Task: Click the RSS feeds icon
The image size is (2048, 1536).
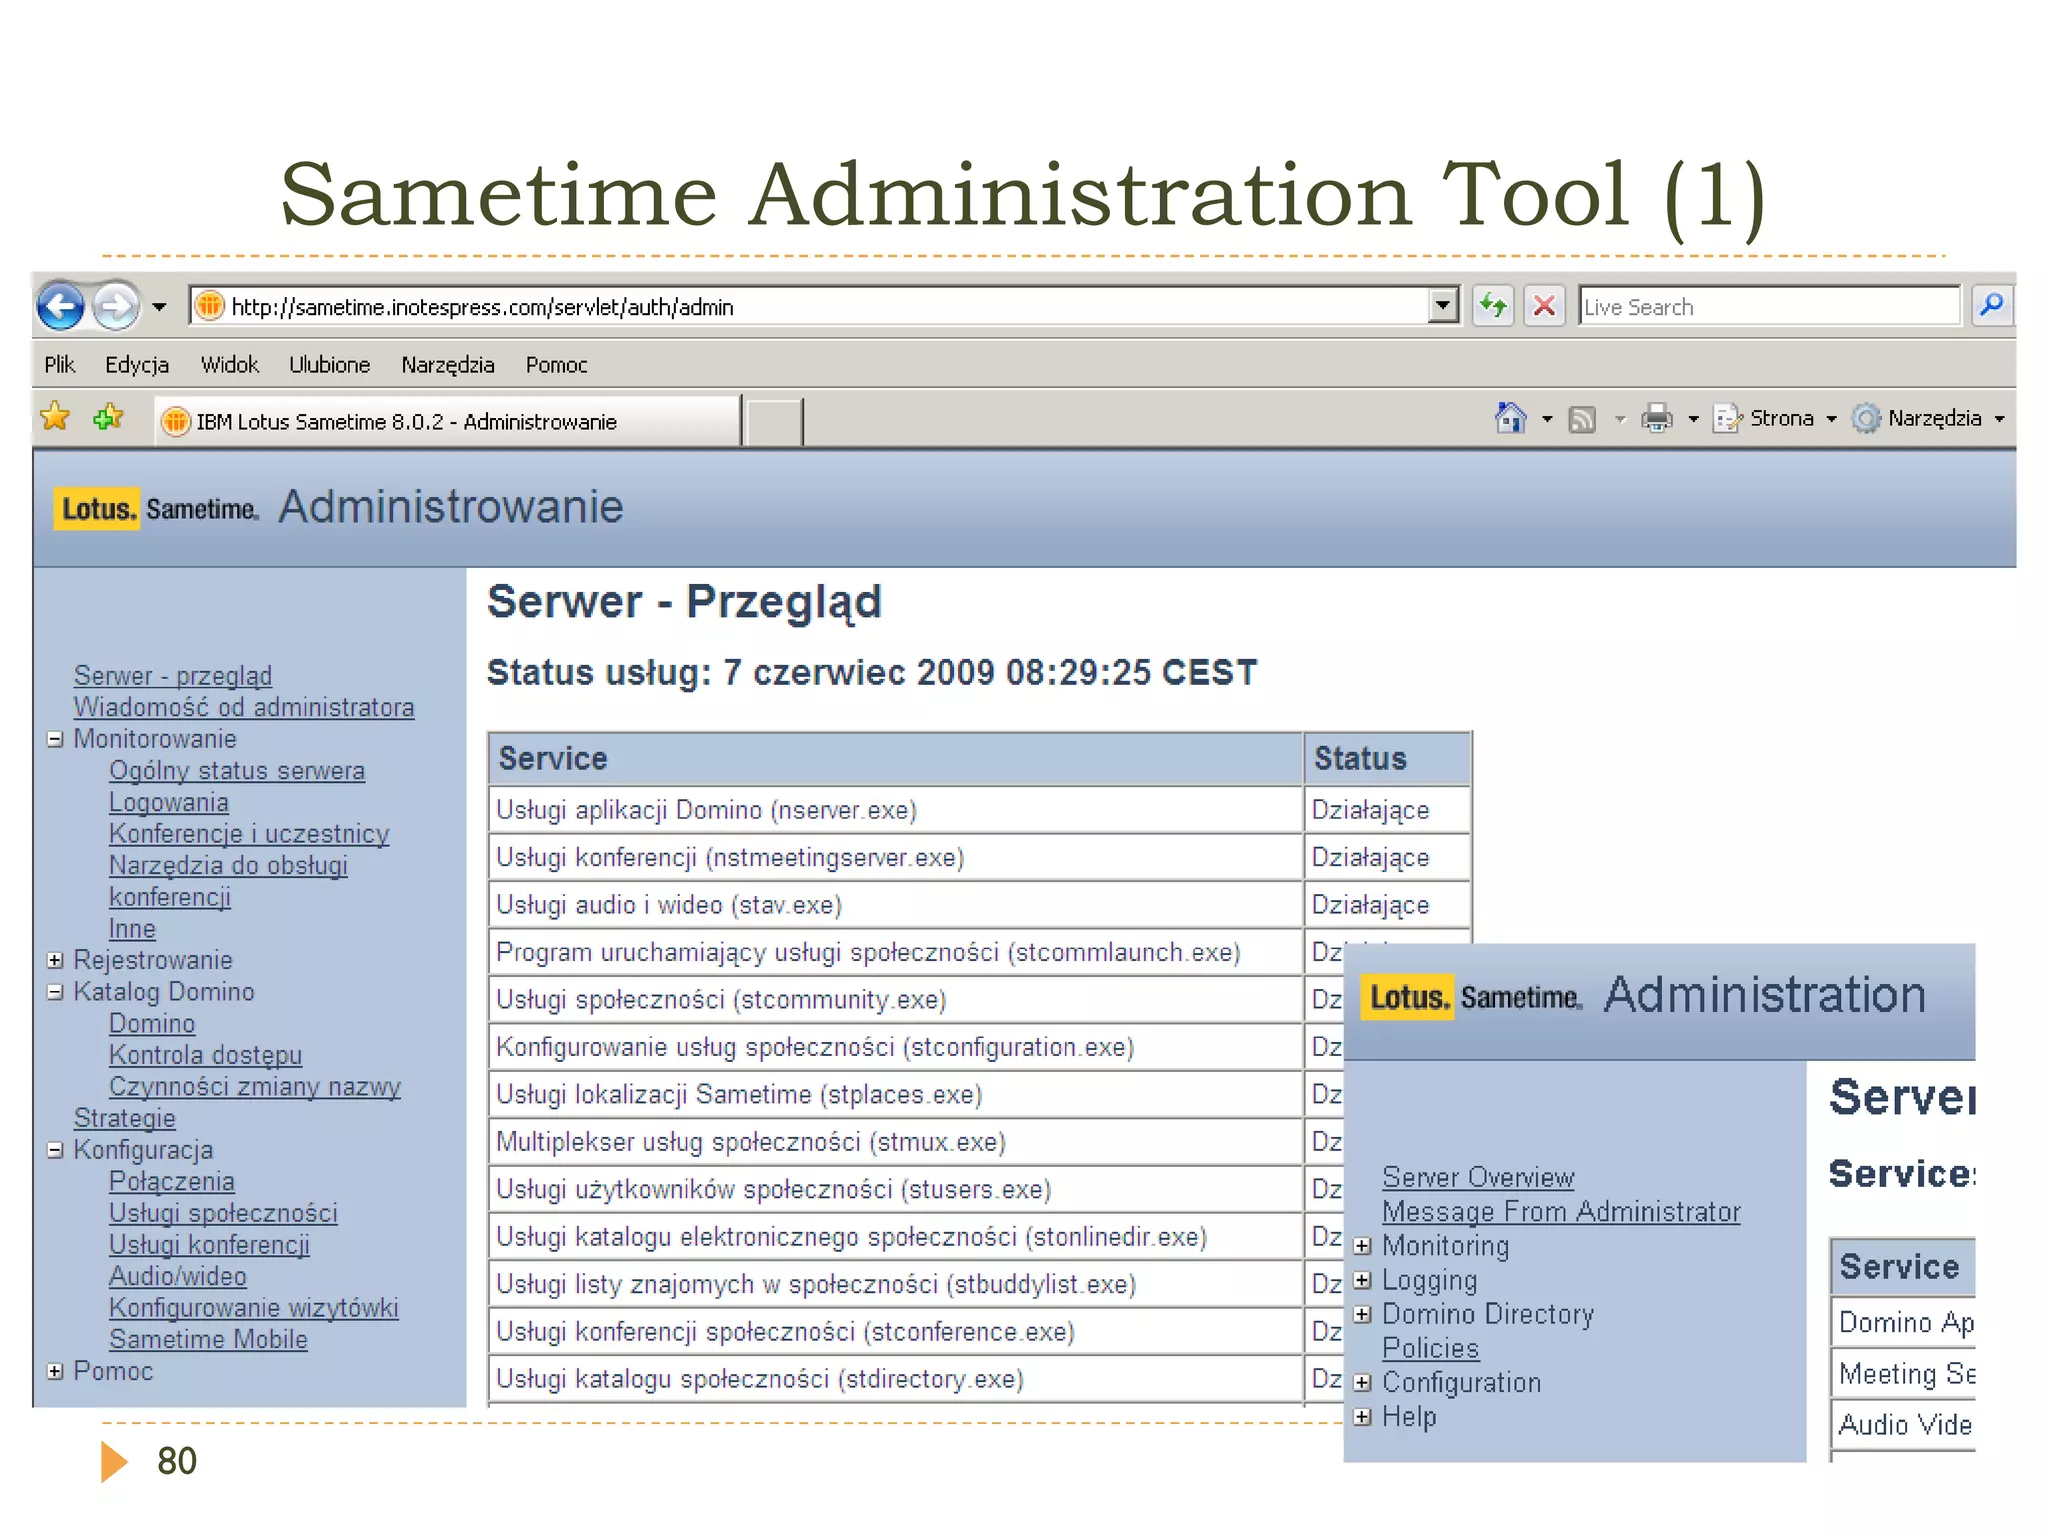Action: tap(1582, 419)
